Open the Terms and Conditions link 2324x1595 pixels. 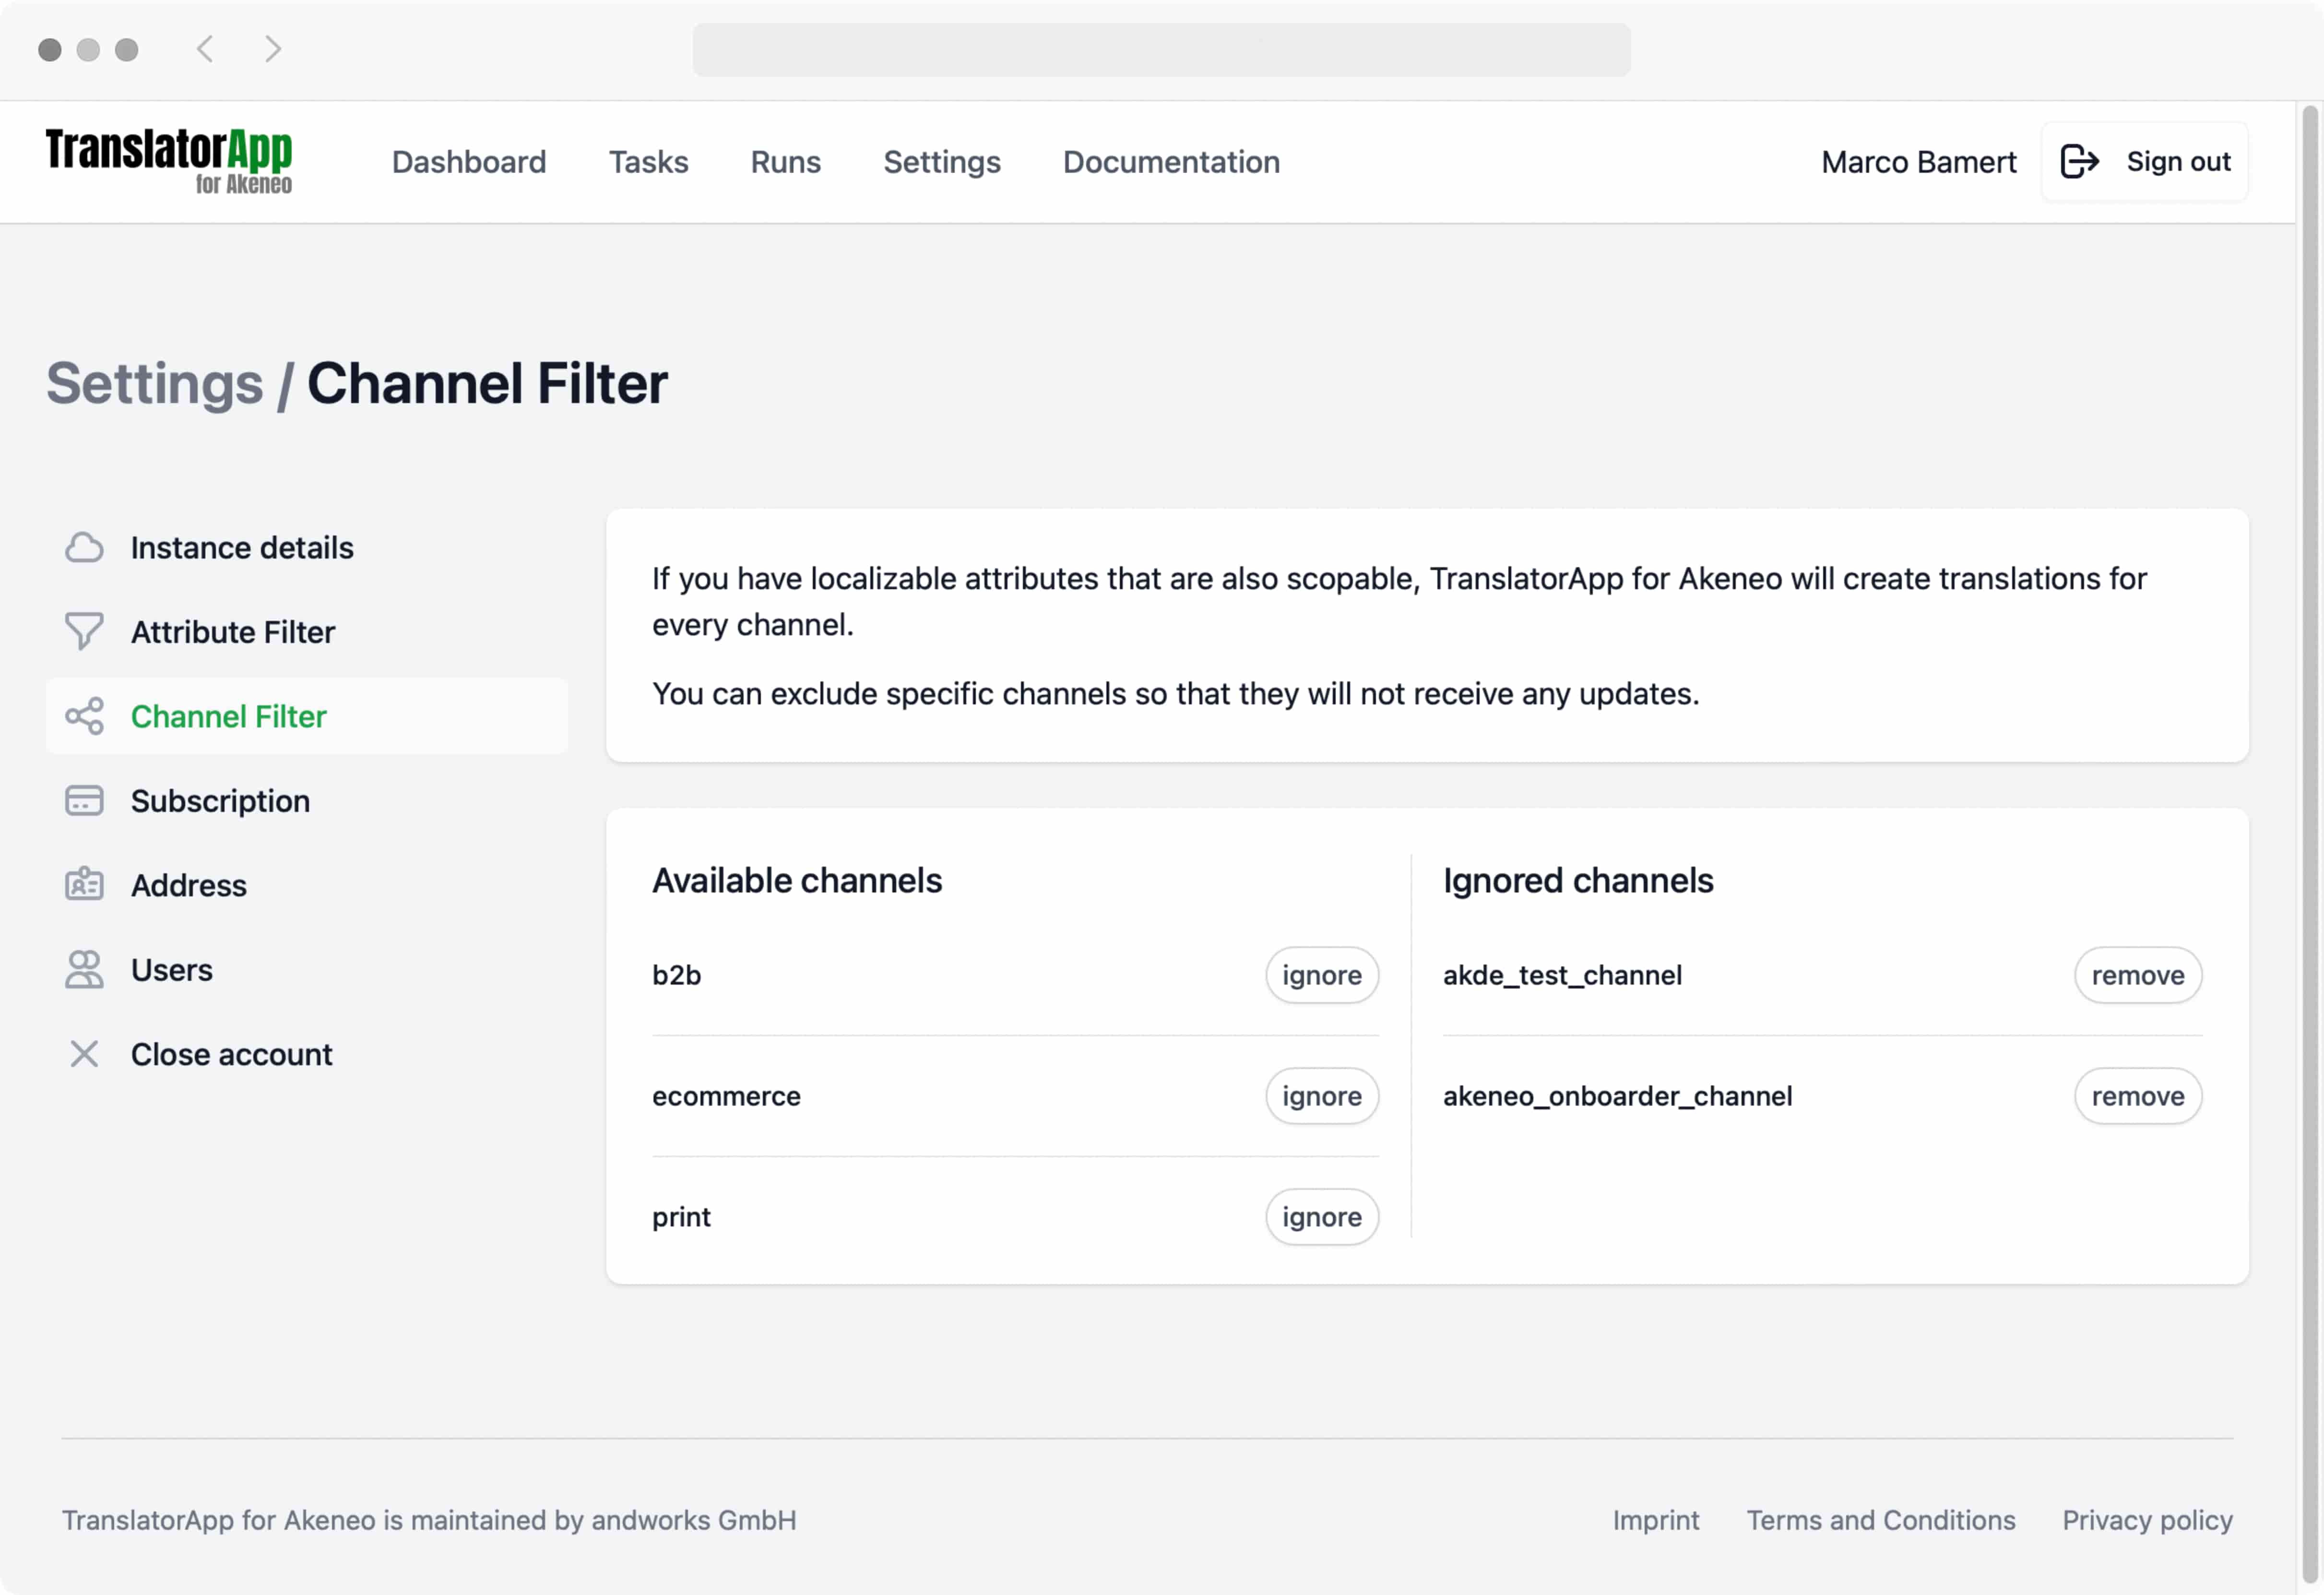[1880, 1520]
